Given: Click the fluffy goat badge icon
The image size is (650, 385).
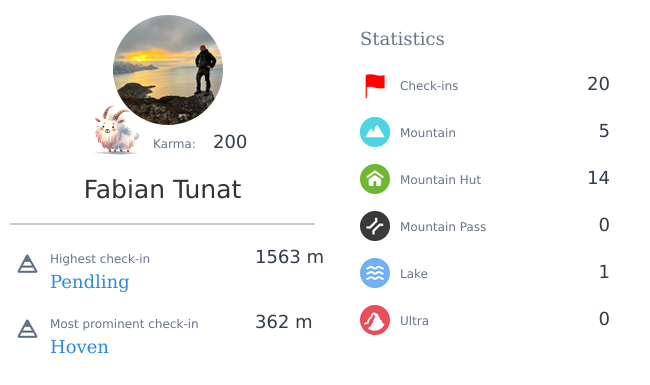Looking at the screenshot, I should click(116, 130).
